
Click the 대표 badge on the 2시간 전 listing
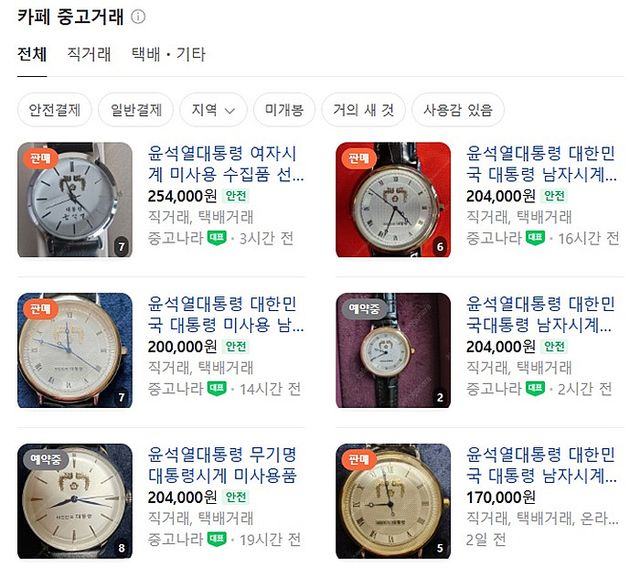tap(535, 389)
